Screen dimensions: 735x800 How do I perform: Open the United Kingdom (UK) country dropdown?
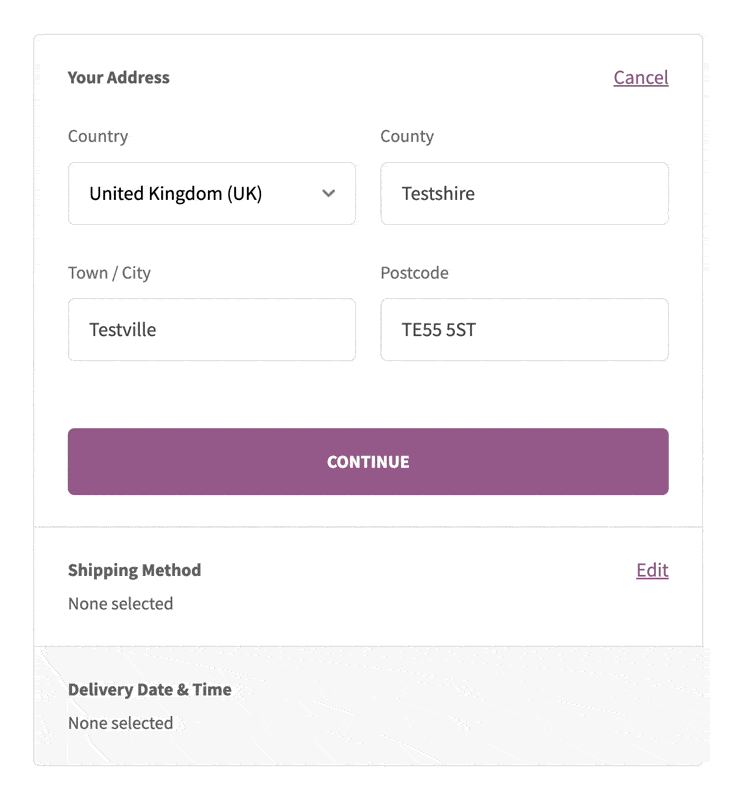coord(212,193)
